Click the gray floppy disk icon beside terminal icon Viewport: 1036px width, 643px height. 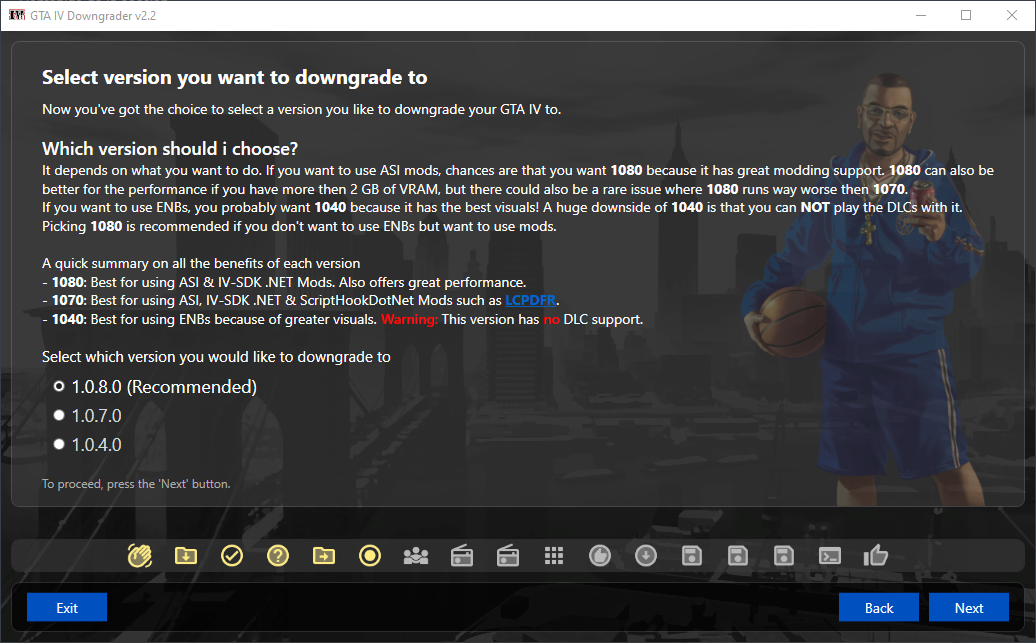point(784,556)
